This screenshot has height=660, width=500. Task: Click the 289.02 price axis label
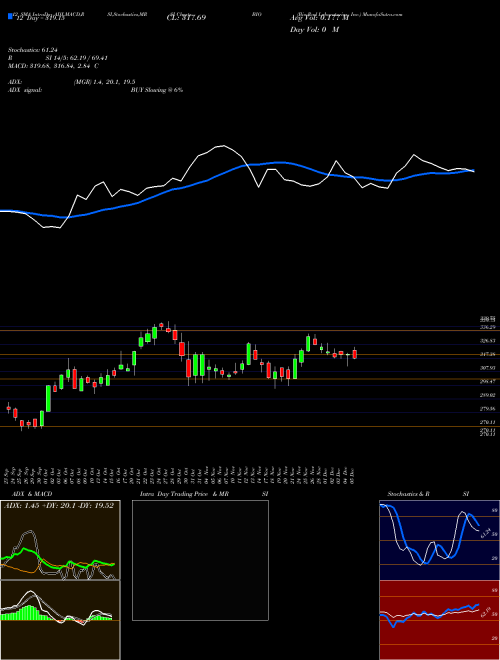[x=488, y=395]
